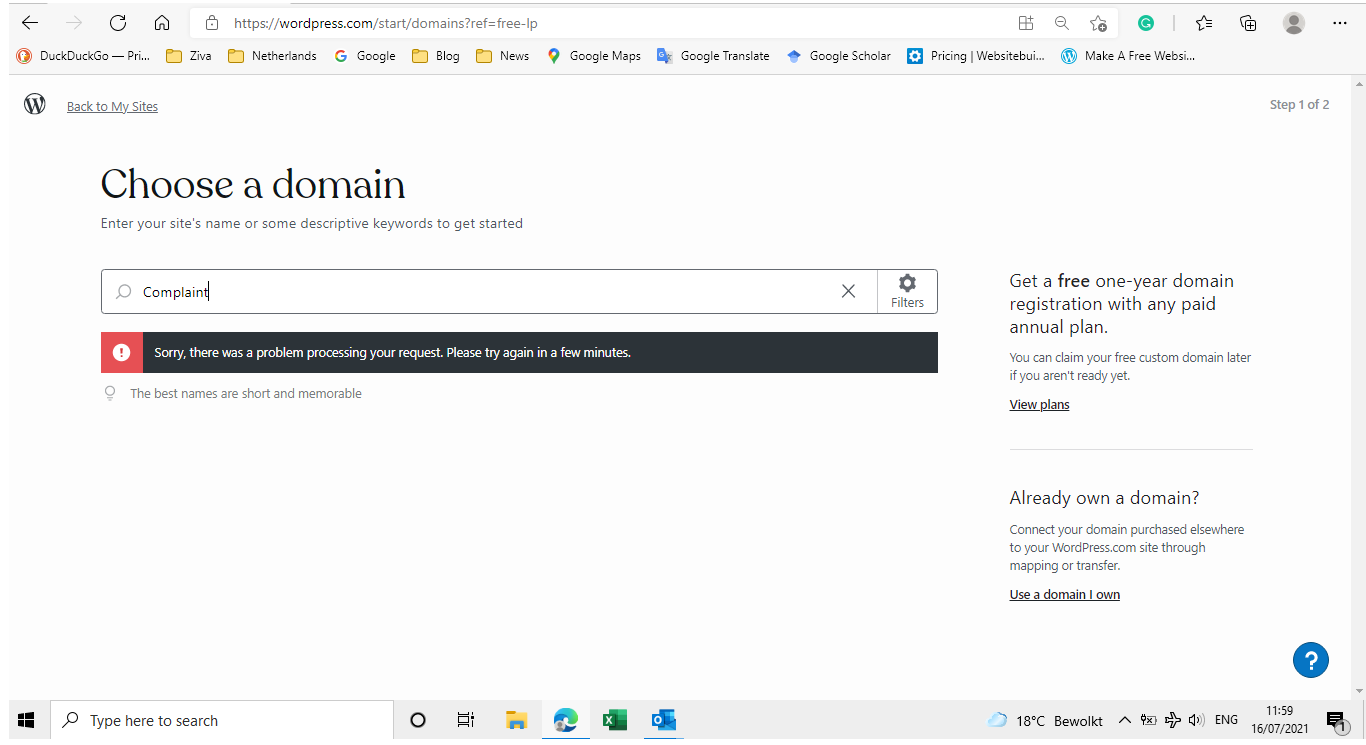The height and width of the screenshot is (745, 1366).
Task: Switch to Microsoft Edge on the taskbar
Action: (x=566, y=720)
